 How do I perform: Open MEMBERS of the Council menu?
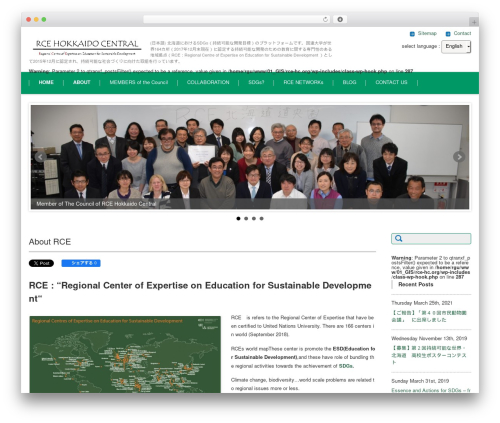[139, 82]
